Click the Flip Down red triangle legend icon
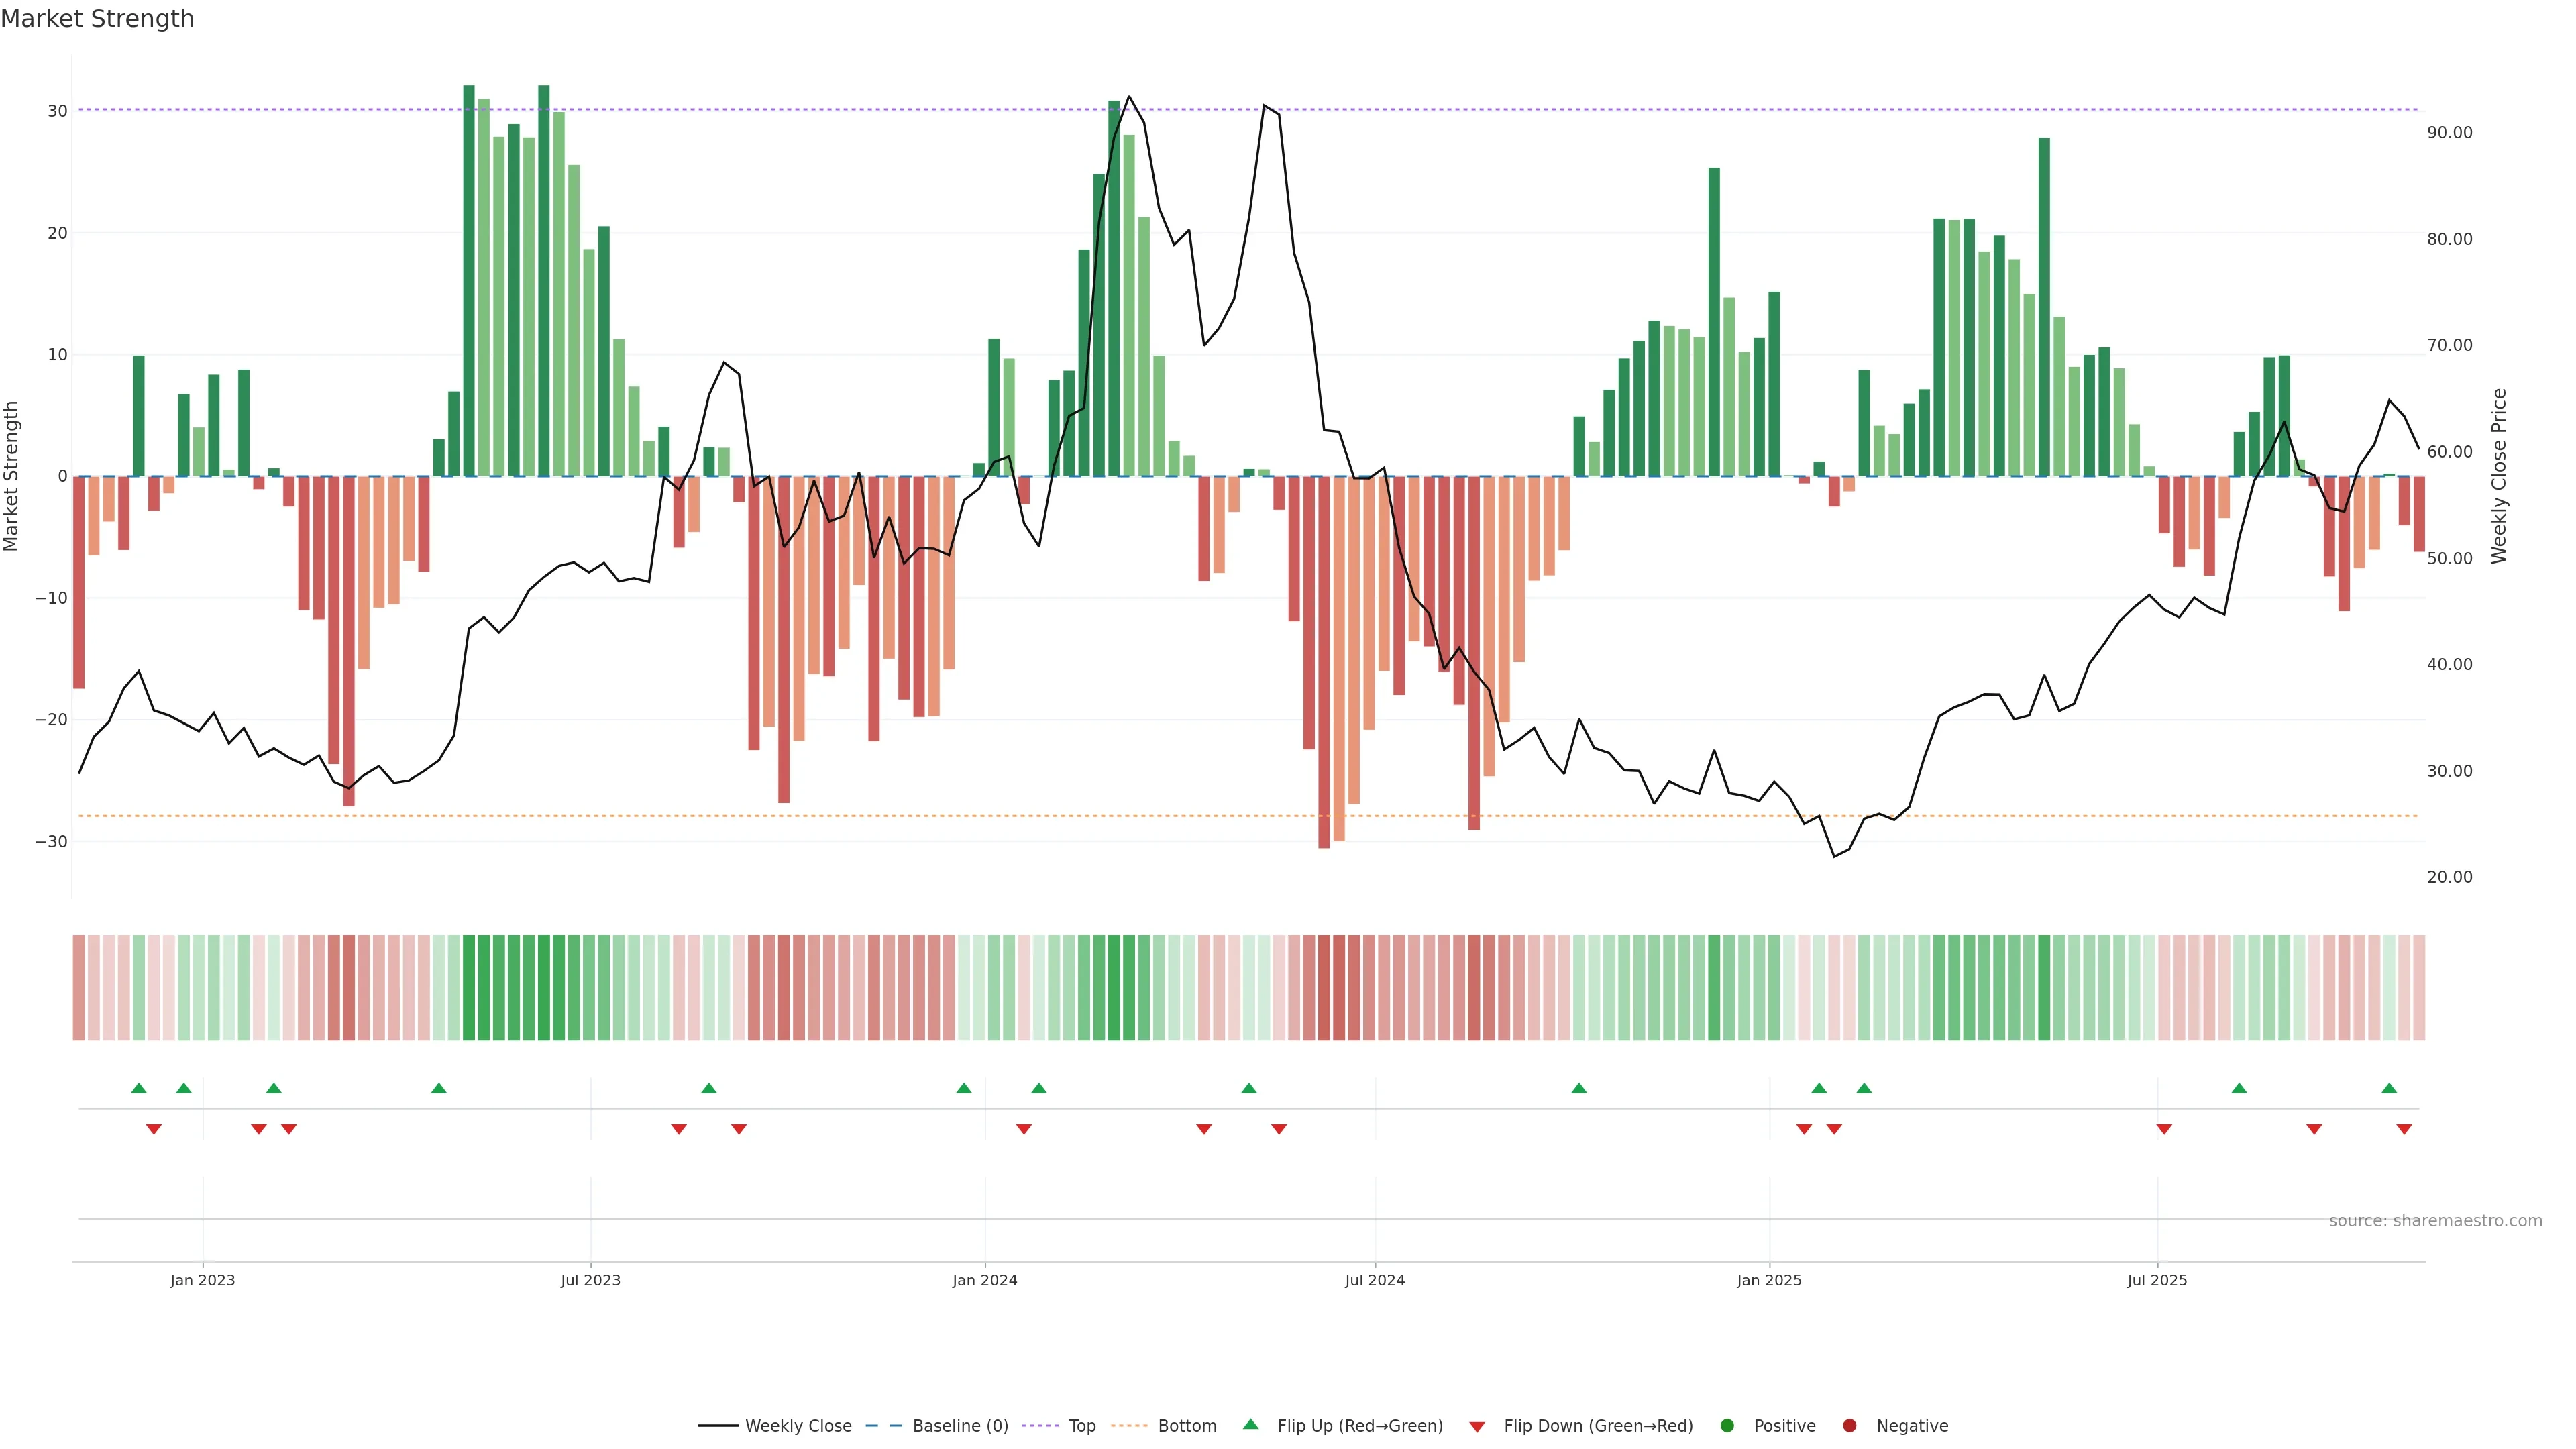This screenshot has width=2576, height=1449. [x=1477, y=1427]
